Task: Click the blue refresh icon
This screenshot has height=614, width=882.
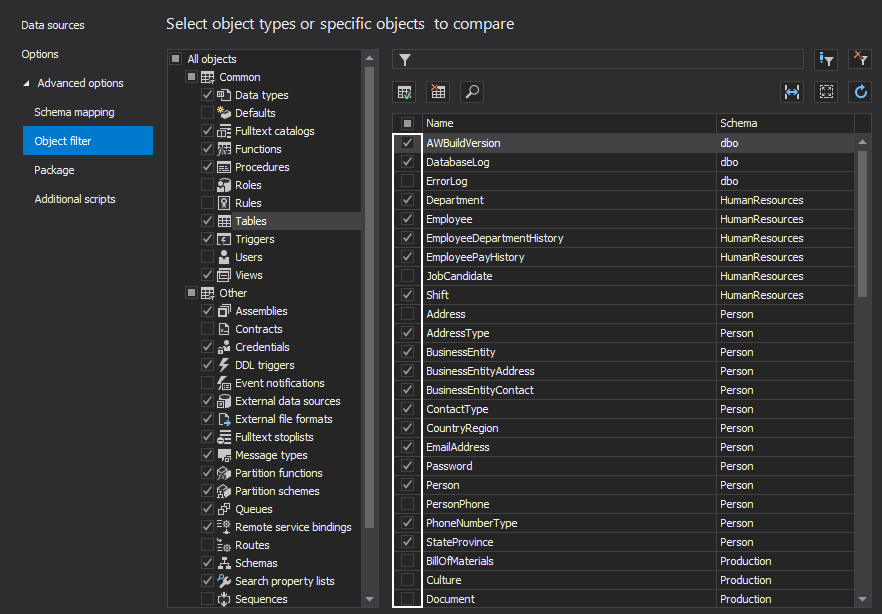Action: click(x=859, y=92)
